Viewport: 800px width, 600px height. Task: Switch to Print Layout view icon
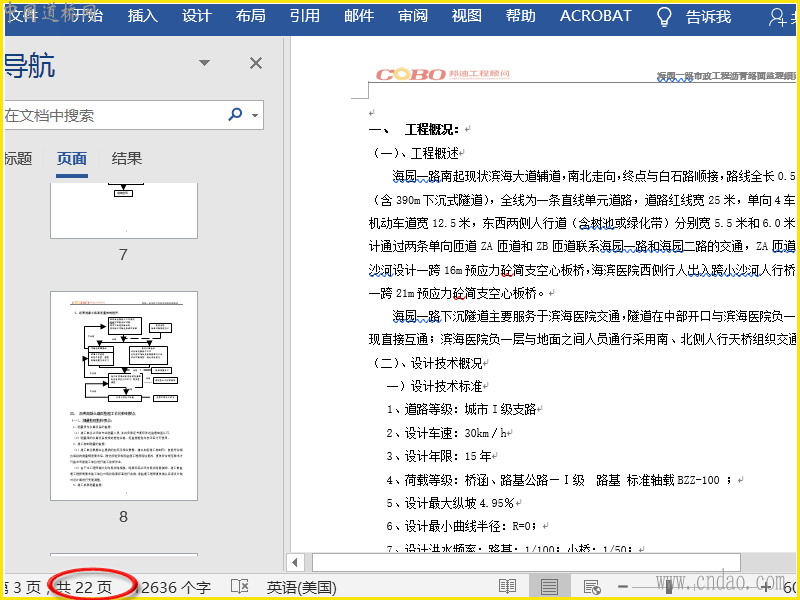point(549,586)
